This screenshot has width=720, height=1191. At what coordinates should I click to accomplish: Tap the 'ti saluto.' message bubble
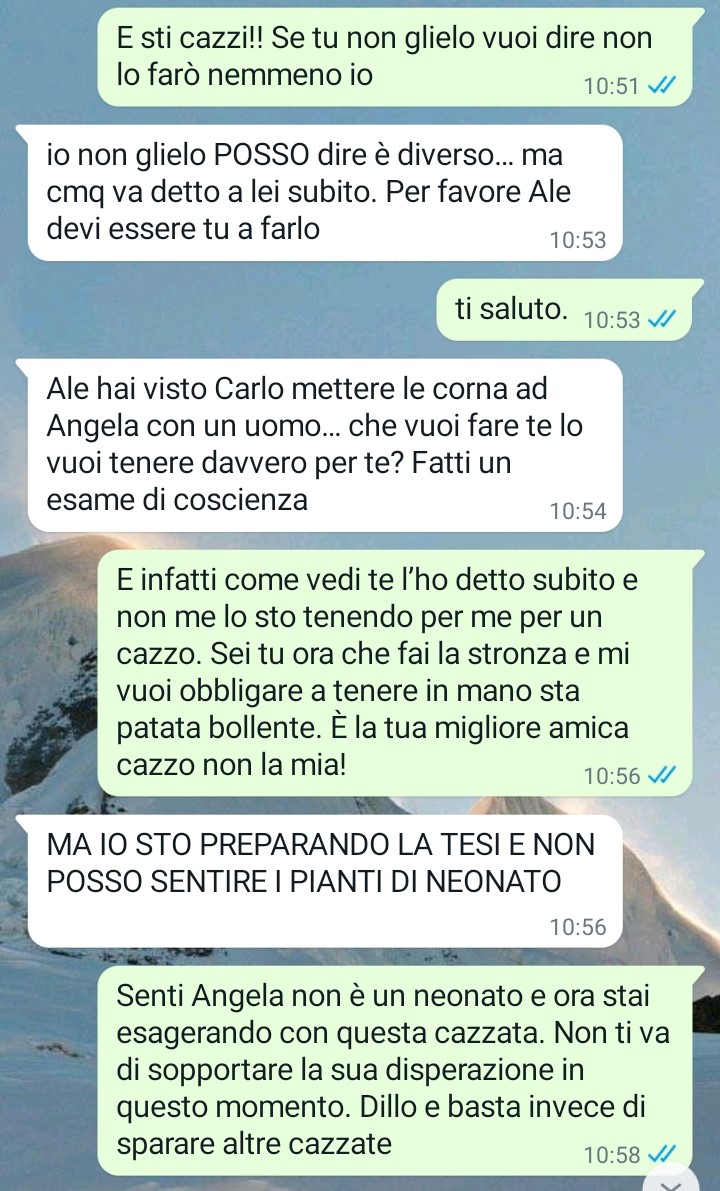564,310
